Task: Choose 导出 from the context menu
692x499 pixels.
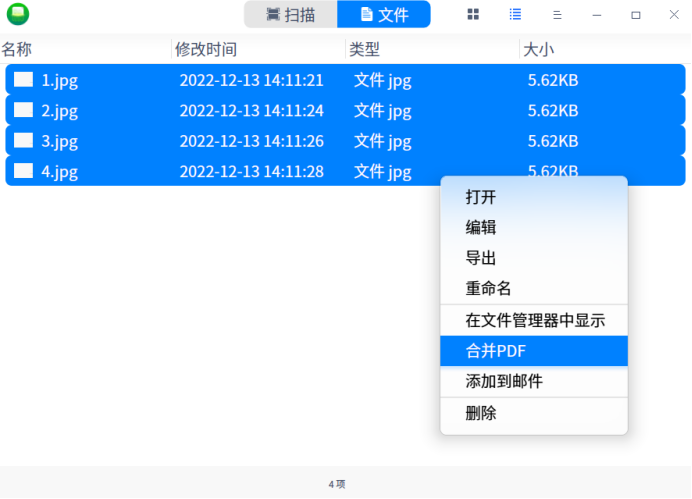Action: click(x=534, y=258)
